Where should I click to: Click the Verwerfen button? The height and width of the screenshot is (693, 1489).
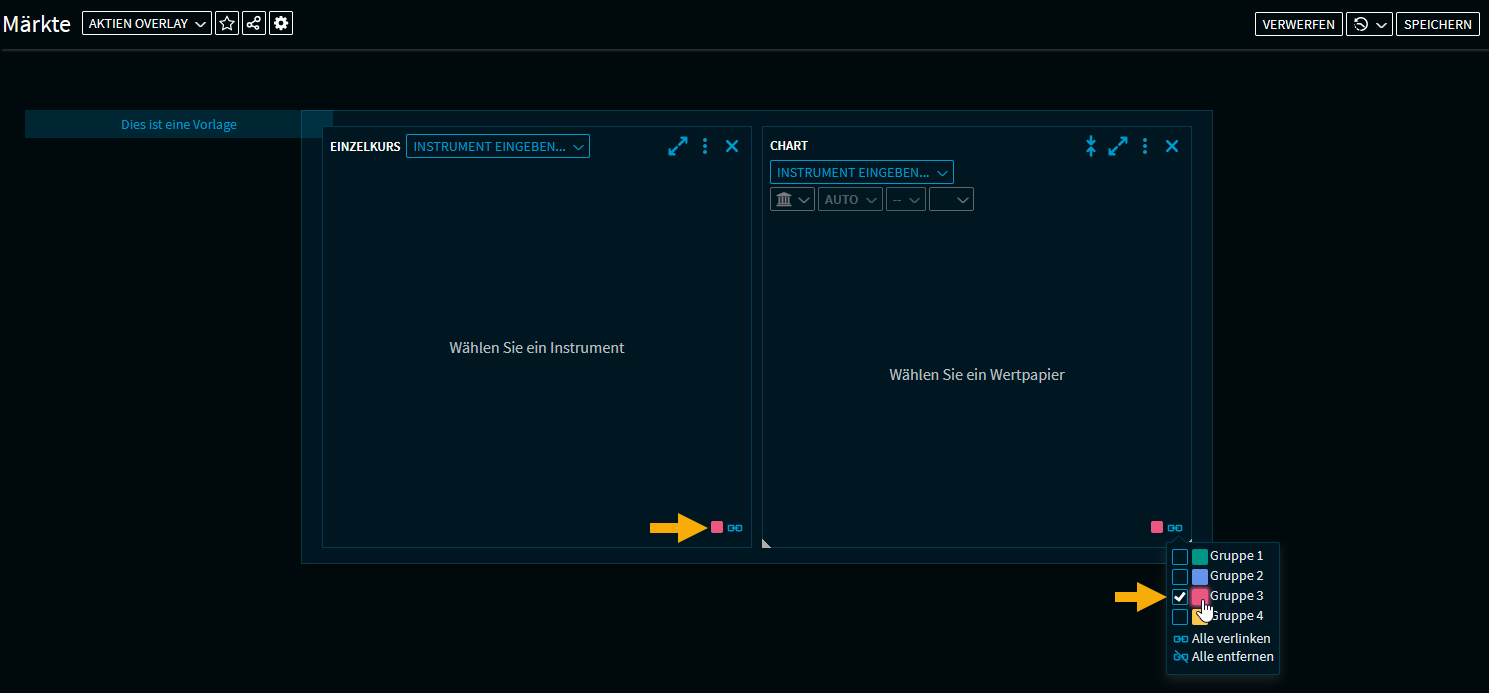click(1298, 24)
